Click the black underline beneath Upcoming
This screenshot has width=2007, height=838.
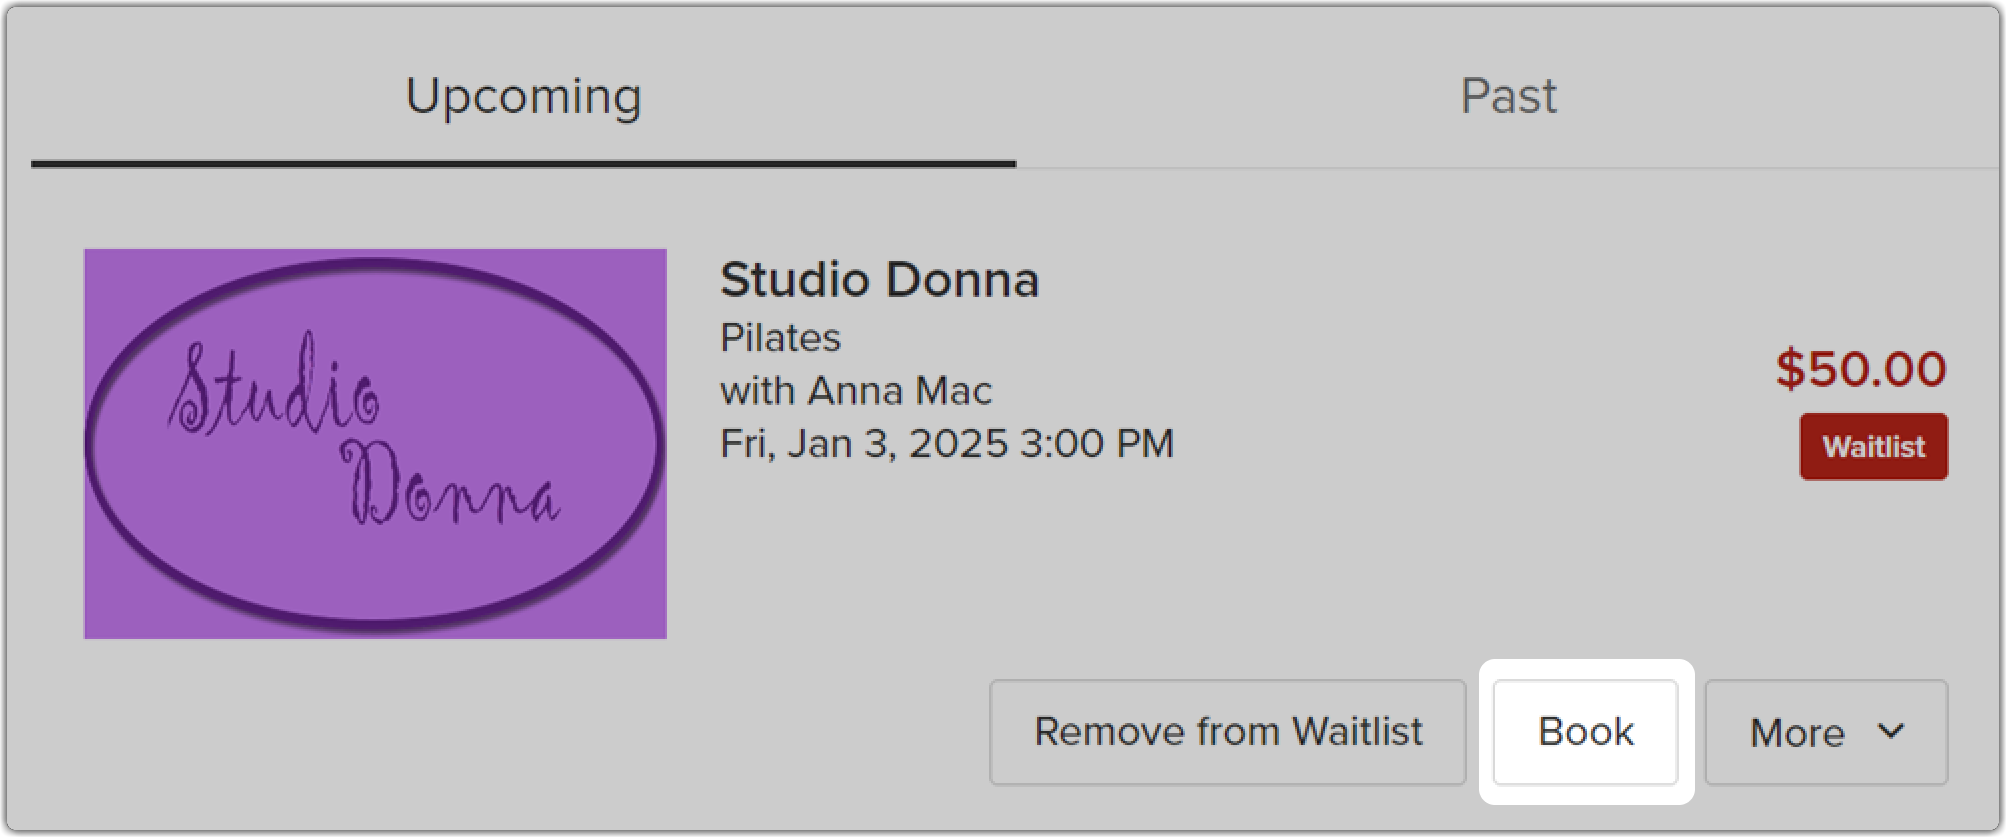coord(523,163)
